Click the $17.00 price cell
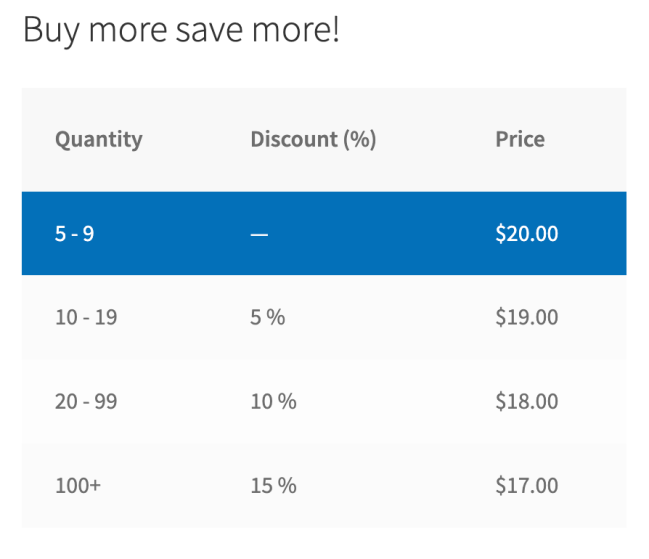 [526, 486]
